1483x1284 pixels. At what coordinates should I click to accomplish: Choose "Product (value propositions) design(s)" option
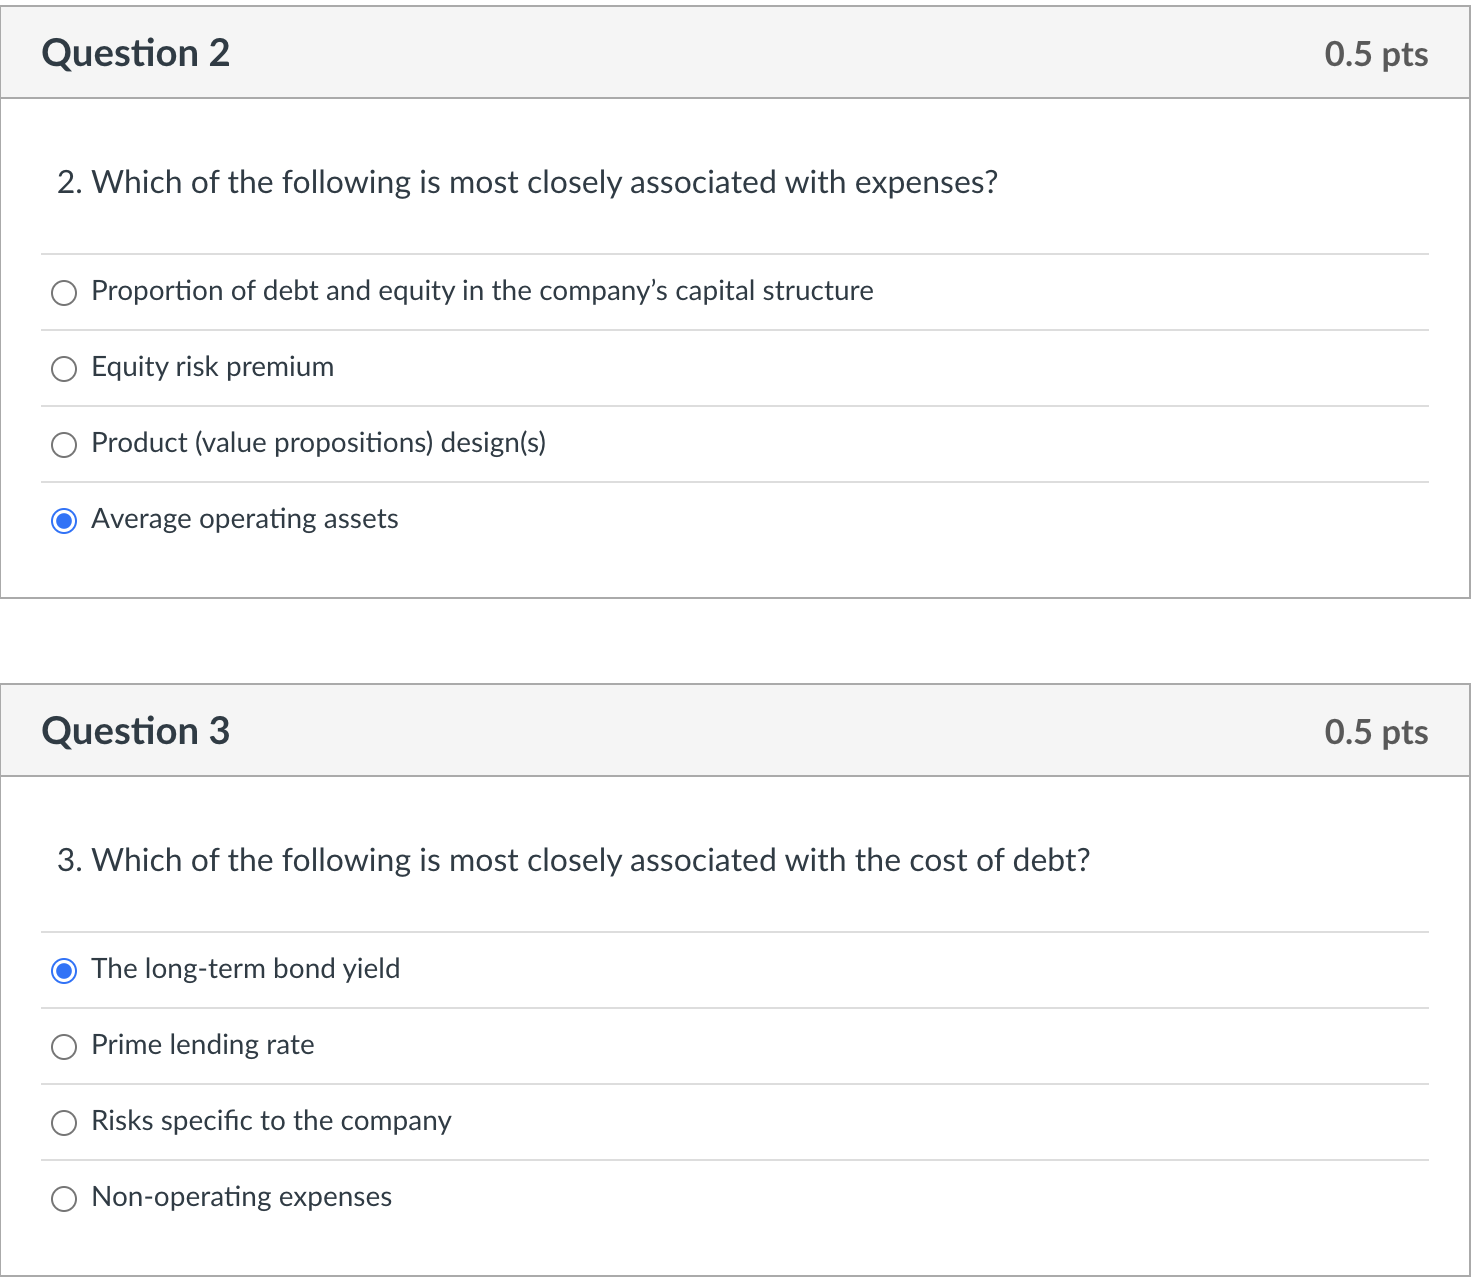click(64, 444)
